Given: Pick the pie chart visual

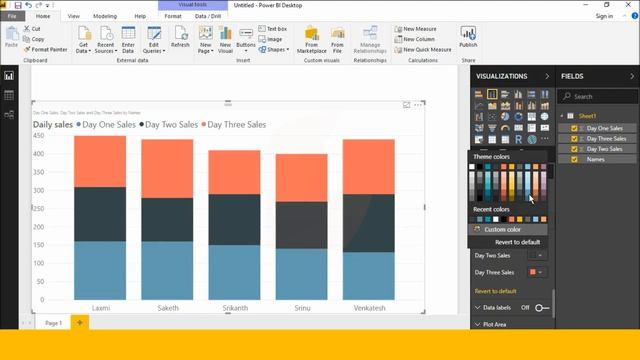Looking at the screenshot, I should point(505,117).
